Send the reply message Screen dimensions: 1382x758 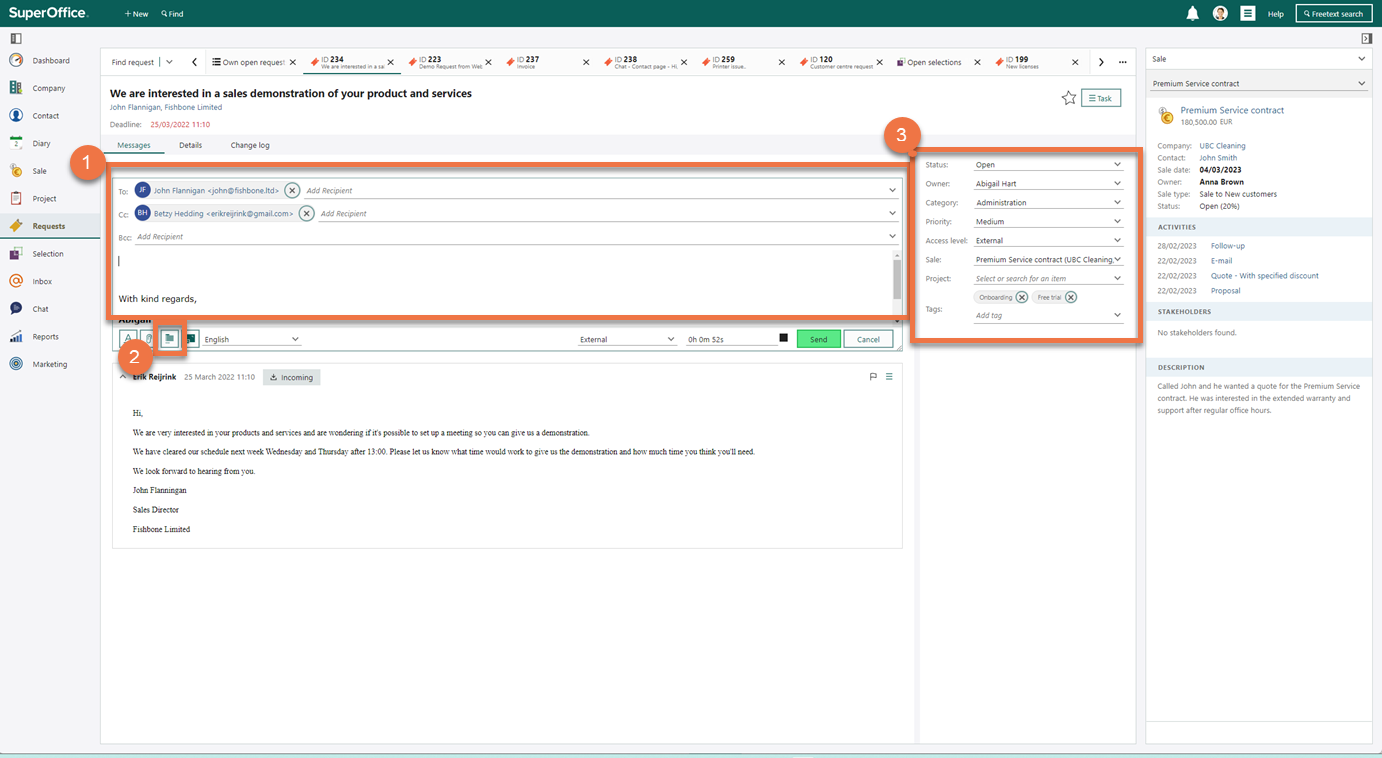[x=818, y=339]
